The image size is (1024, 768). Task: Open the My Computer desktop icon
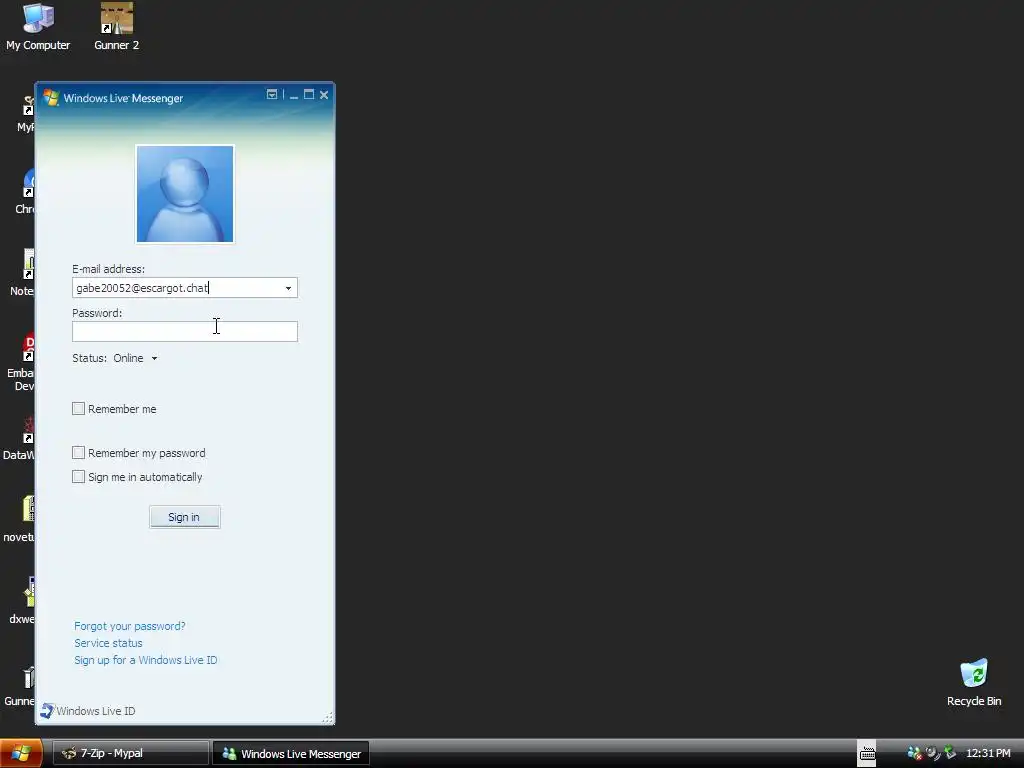point(38,27)
